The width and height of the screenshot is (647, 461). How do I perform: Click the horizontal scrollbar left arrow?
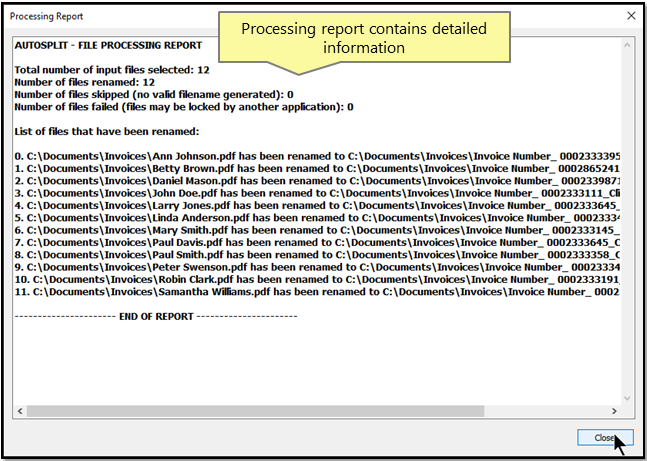pos(20,411)
